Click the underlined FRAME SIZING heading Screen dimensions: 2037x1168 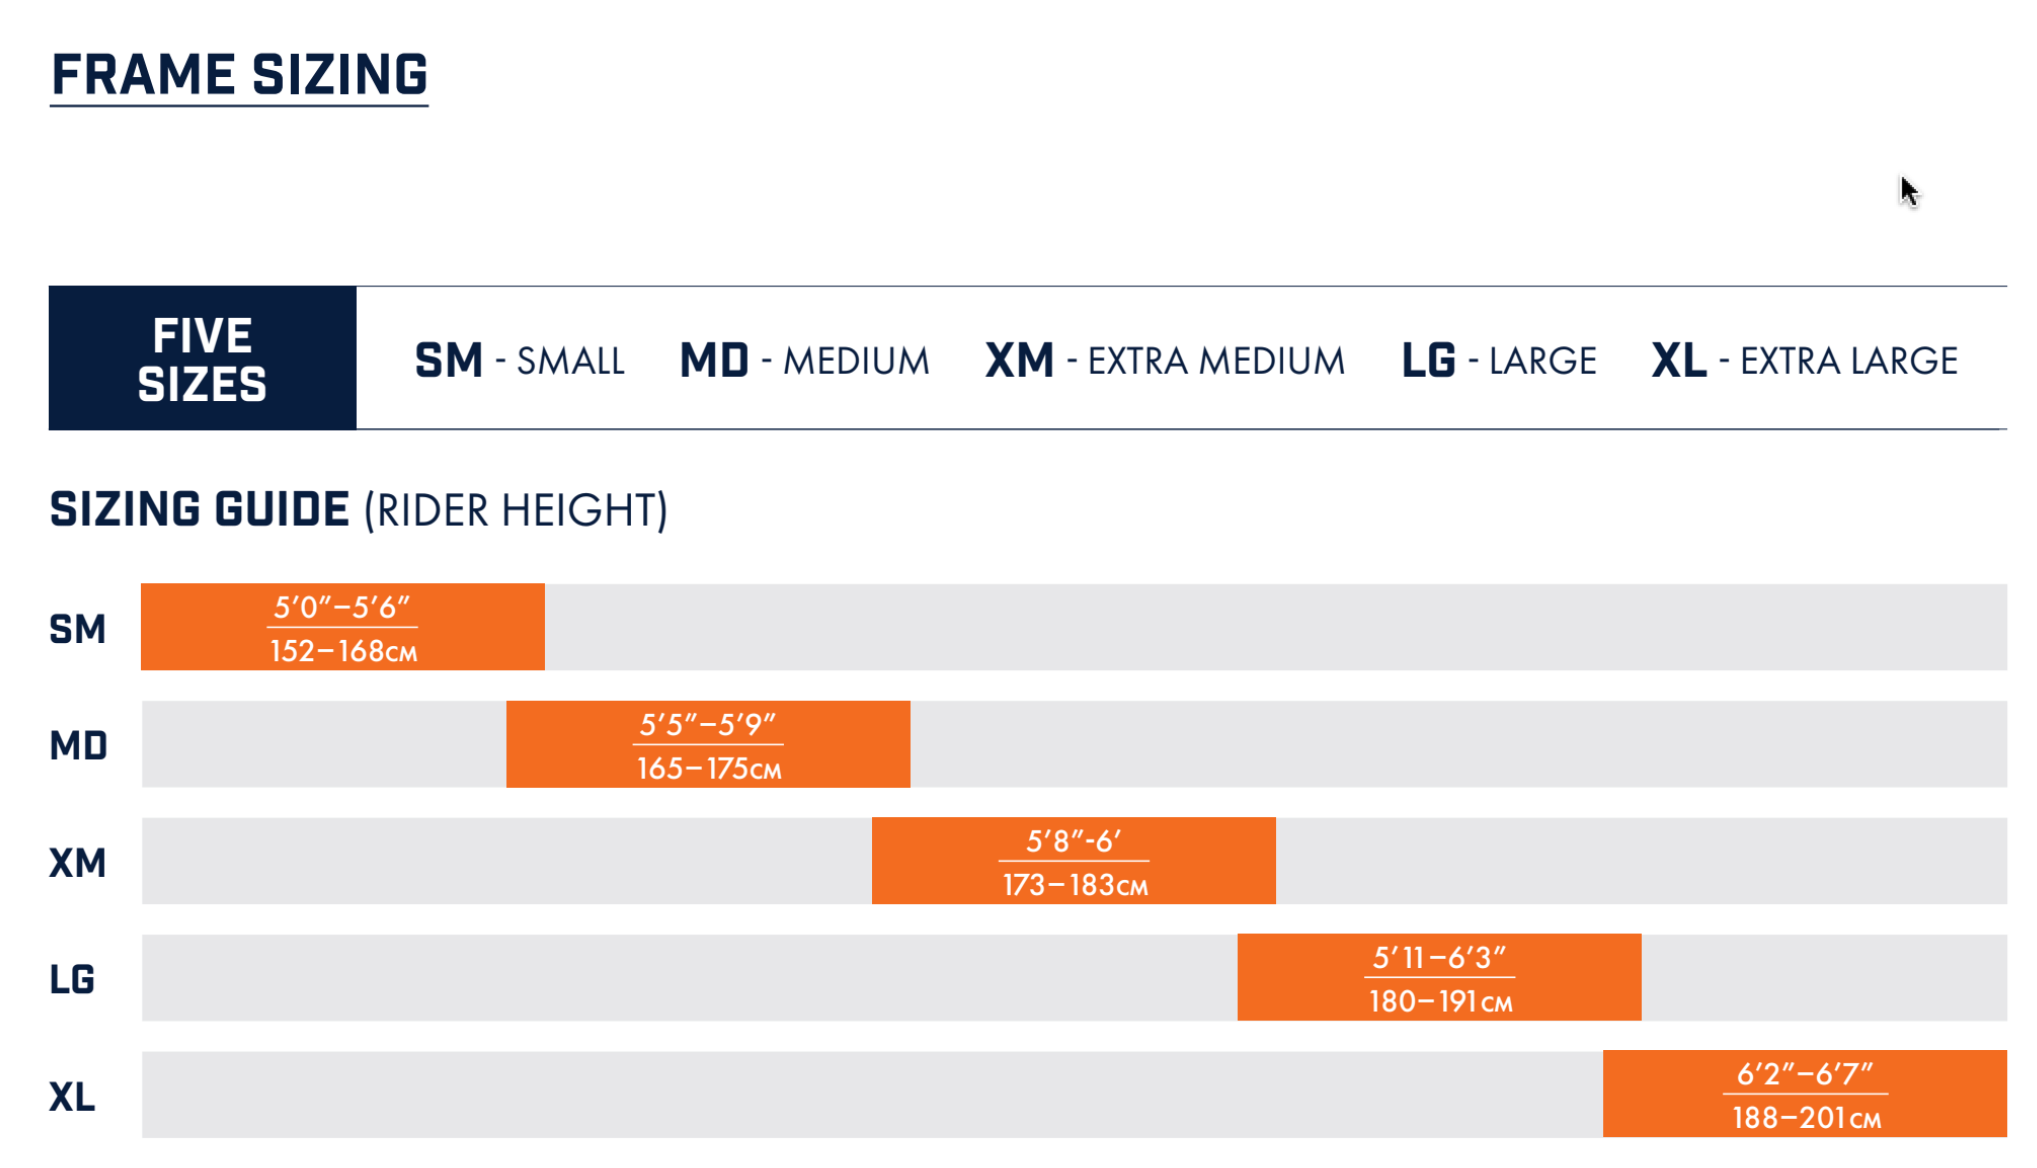coord(239,76)
